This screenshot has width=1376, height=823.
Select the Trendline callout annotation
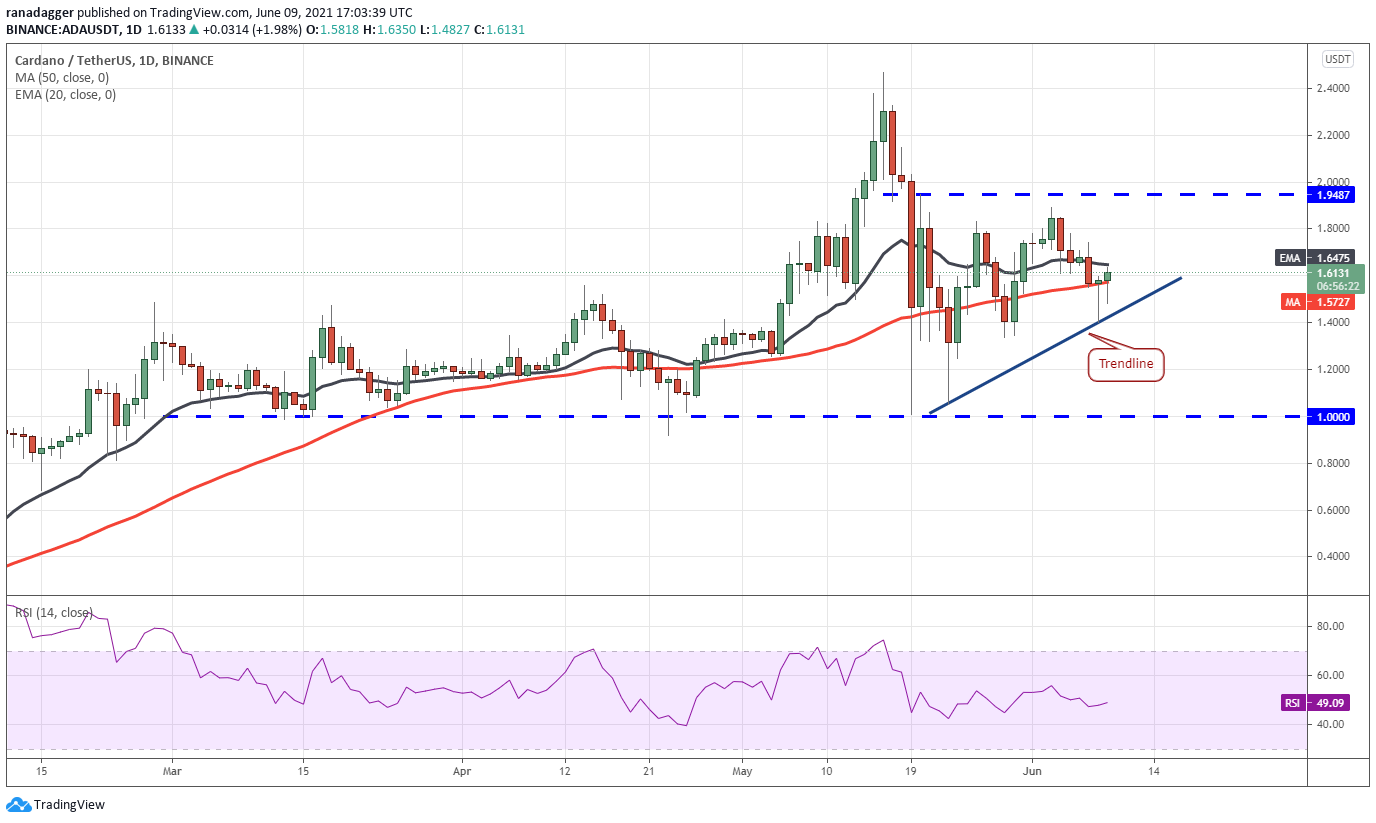tap(1126, 364)
